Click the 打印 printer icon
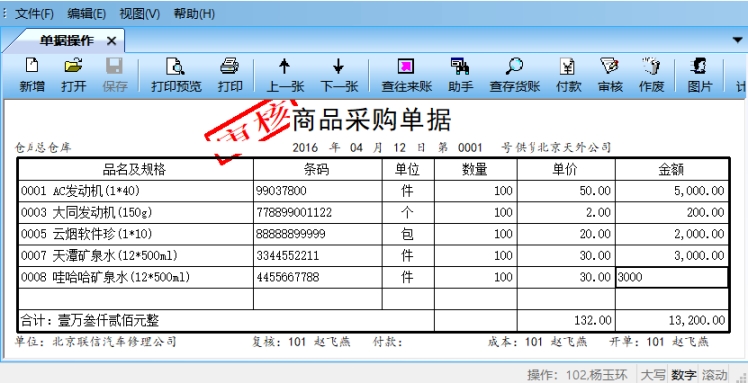748x384 pixels. (x=230, y=75)
